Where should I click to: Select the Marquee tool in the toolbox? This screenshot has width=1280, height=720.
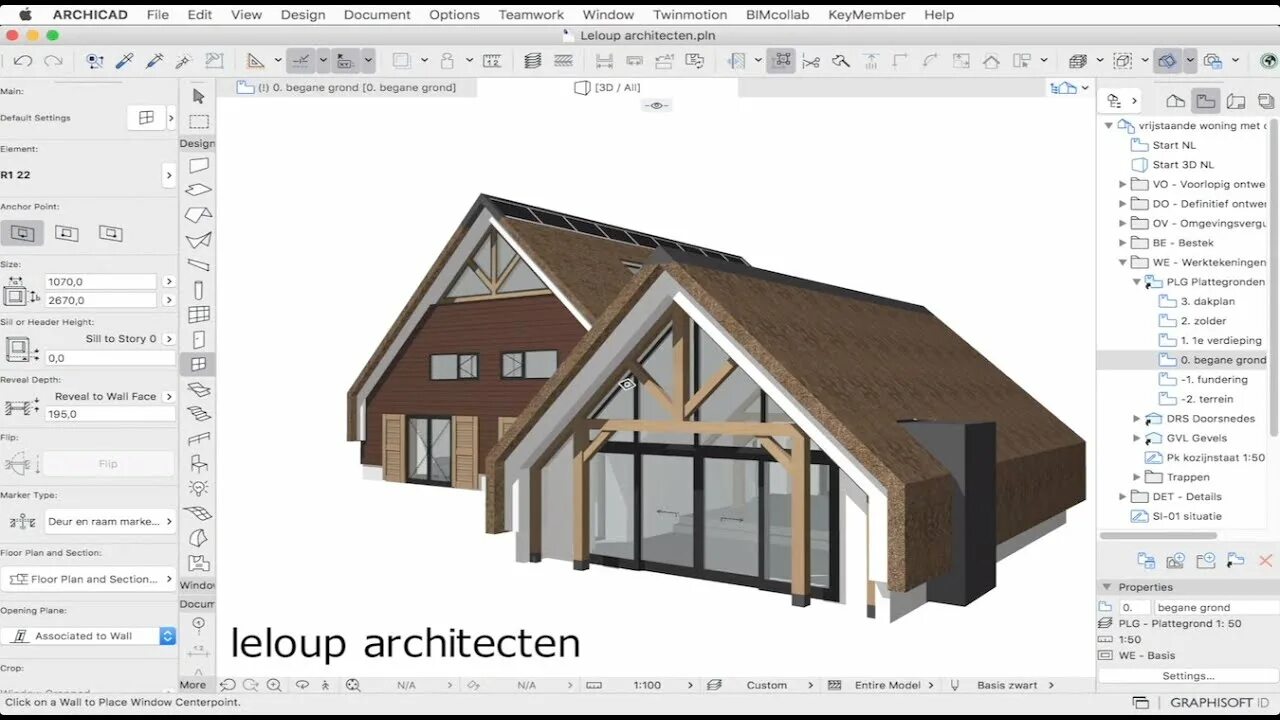pos(199,122)
